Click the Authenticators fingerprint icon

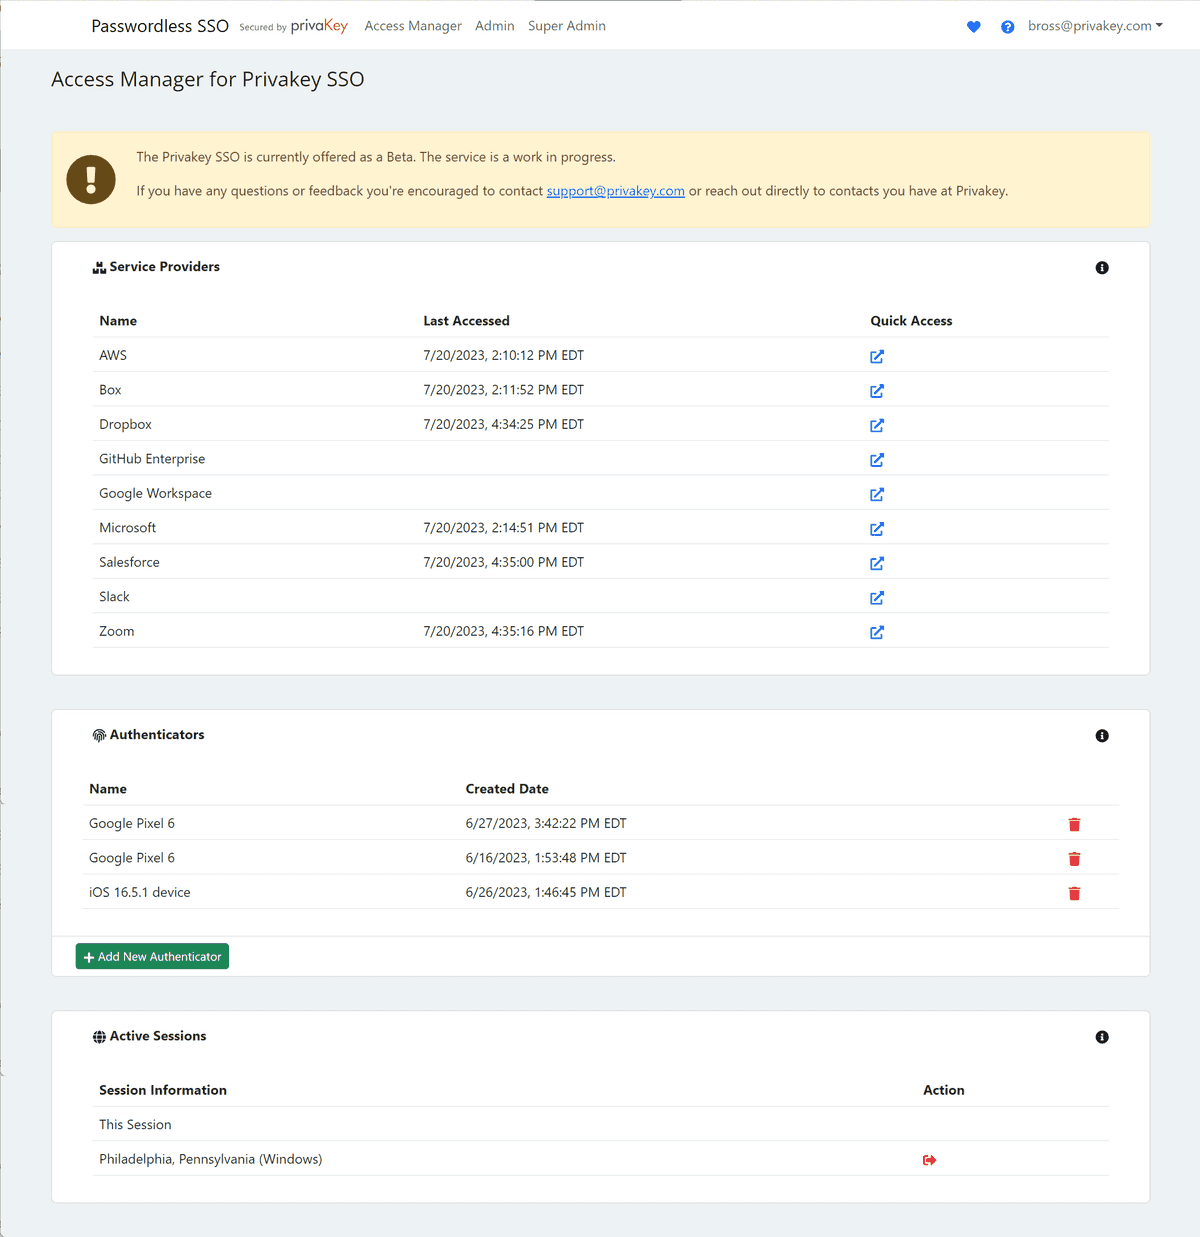99,736
